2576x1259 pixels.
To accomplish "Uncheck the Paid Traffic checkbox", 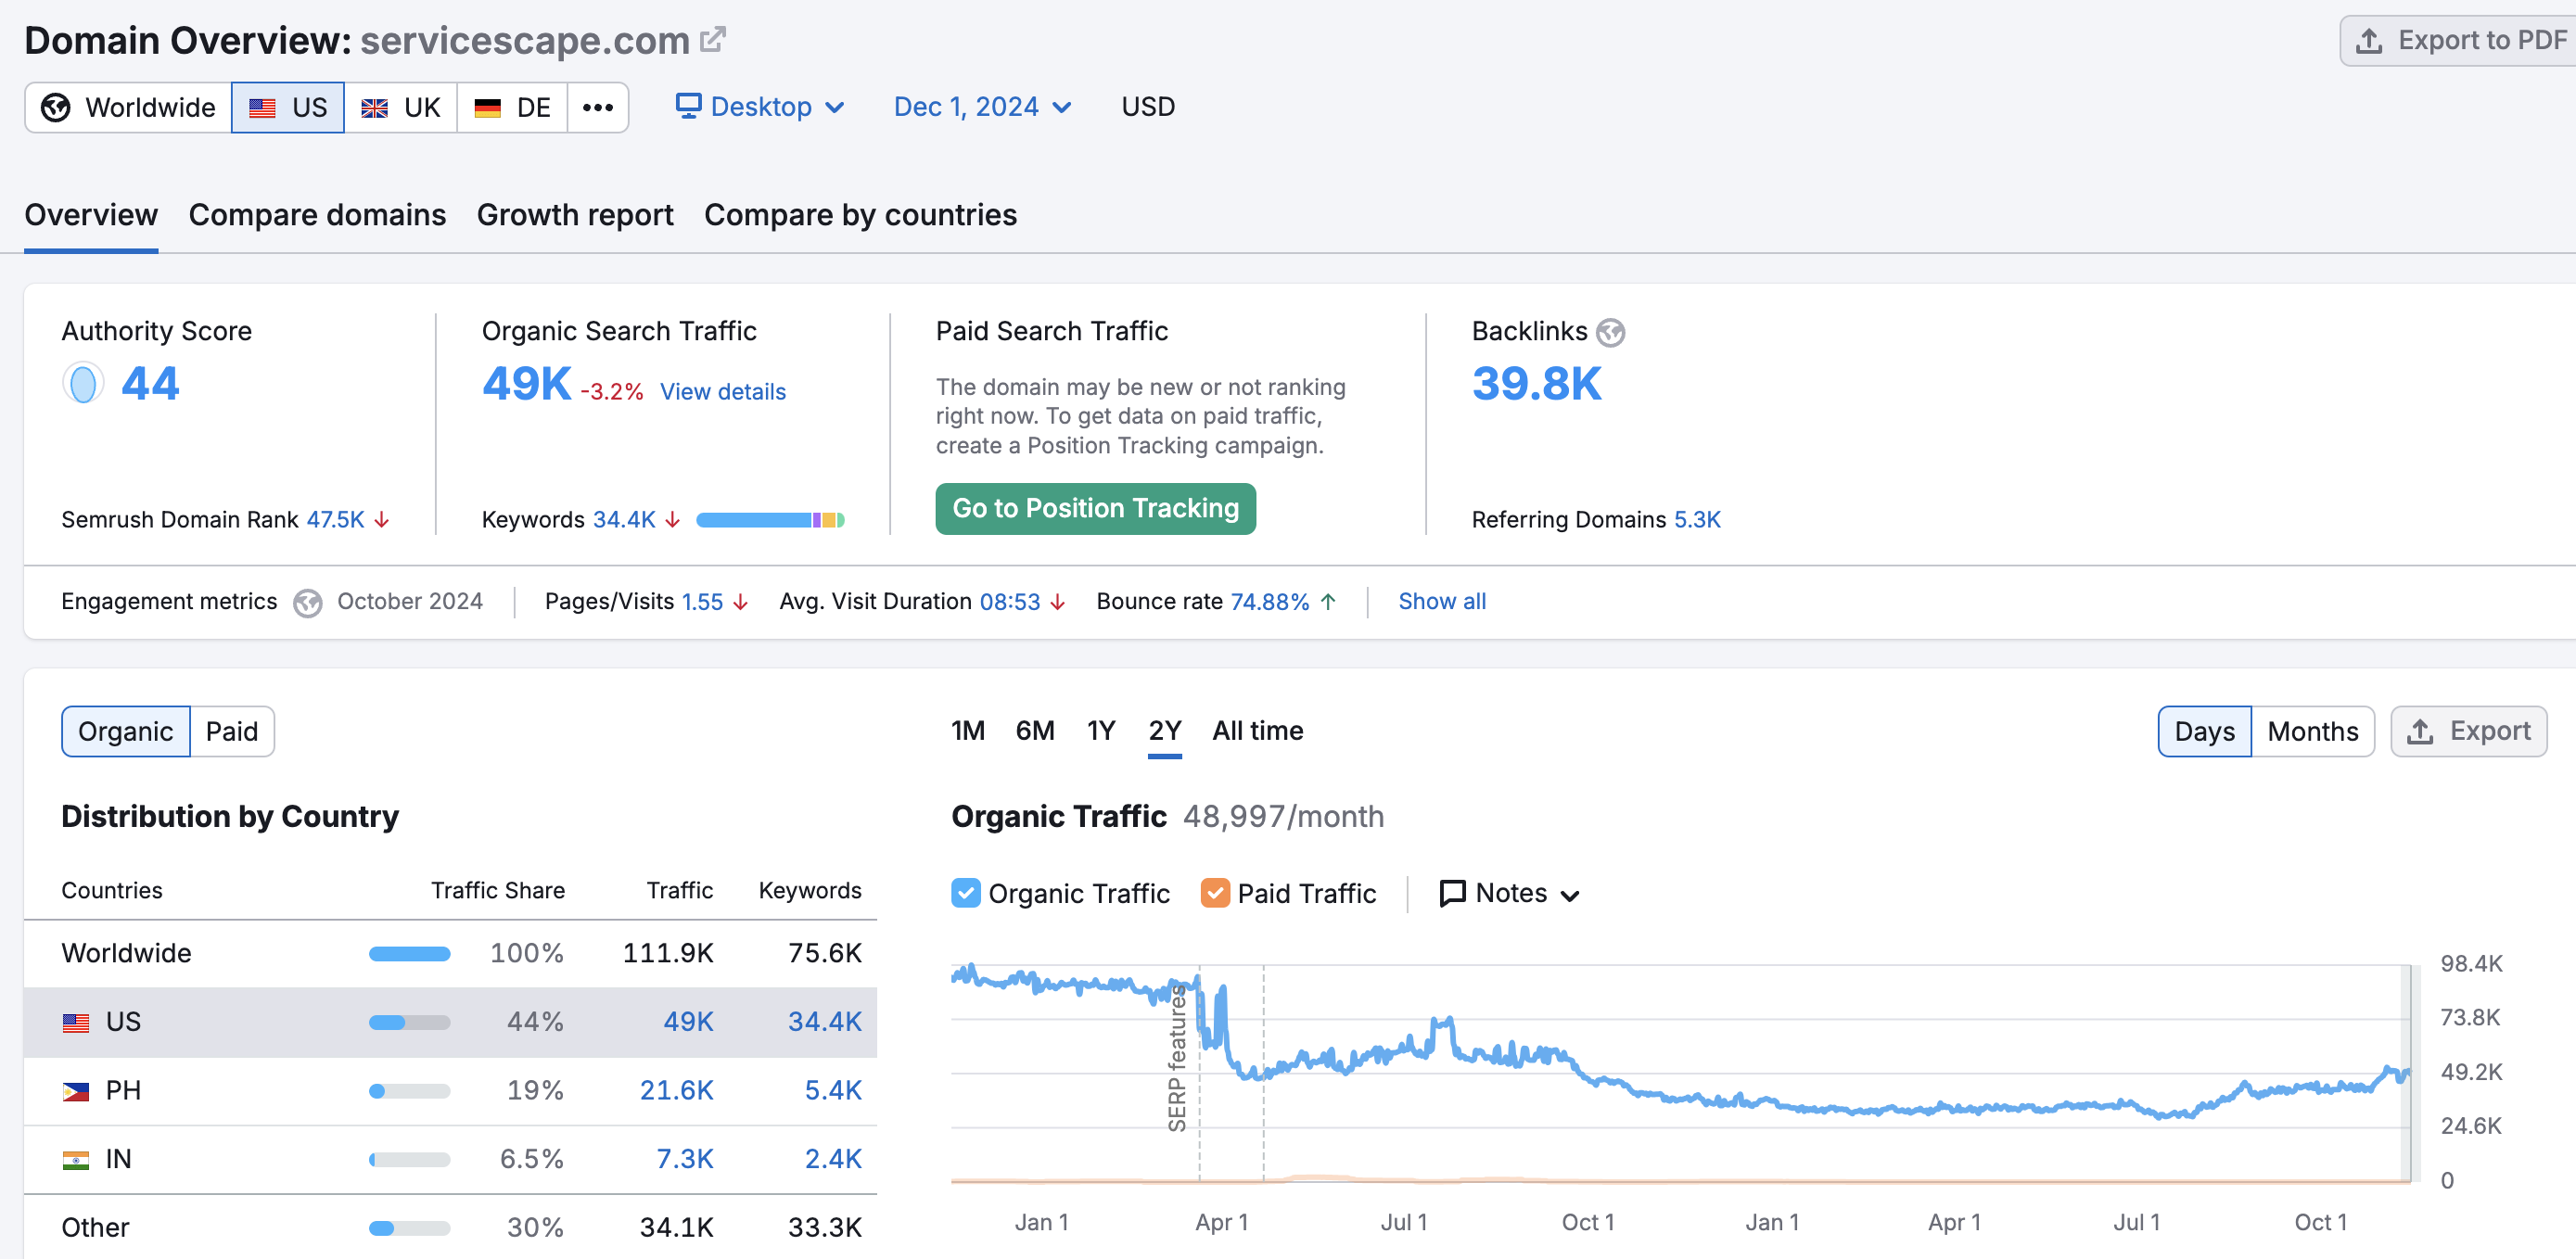I will (1214, 892).
